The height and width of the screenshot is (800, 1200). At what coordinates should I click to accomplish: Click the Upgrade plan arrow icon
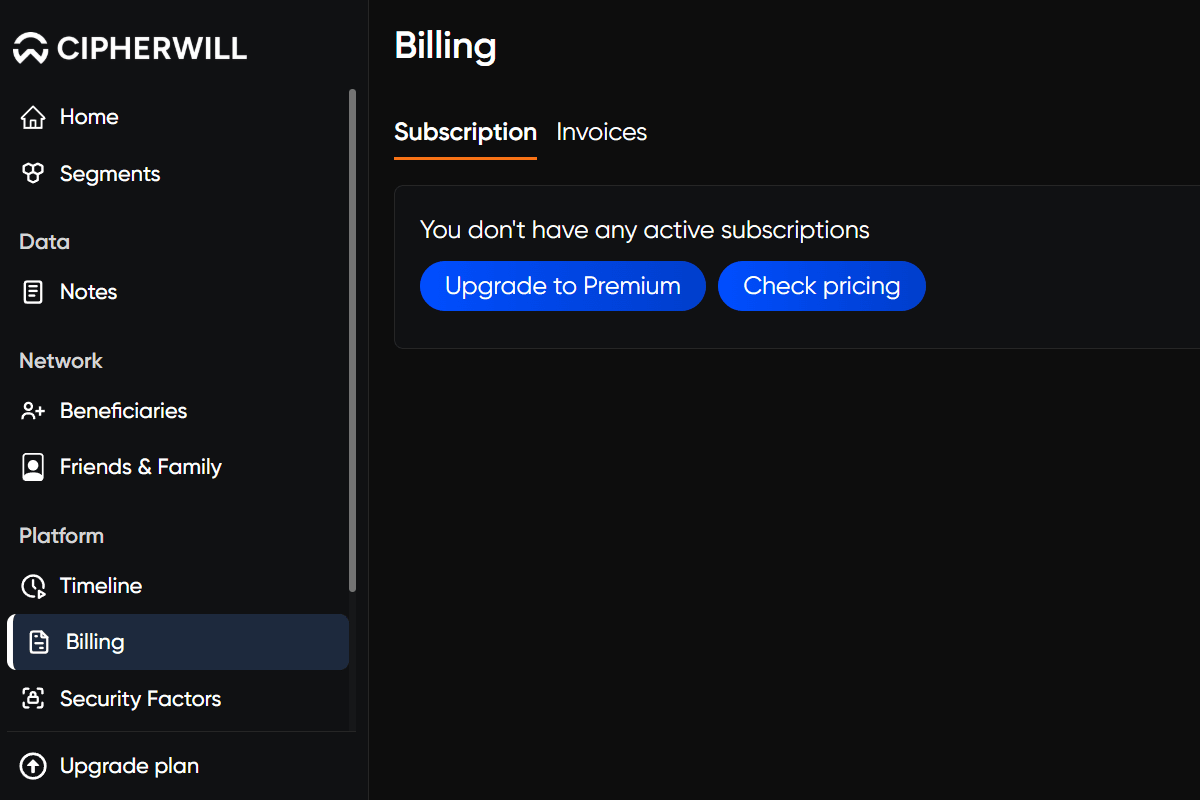(x=33, y=767)
